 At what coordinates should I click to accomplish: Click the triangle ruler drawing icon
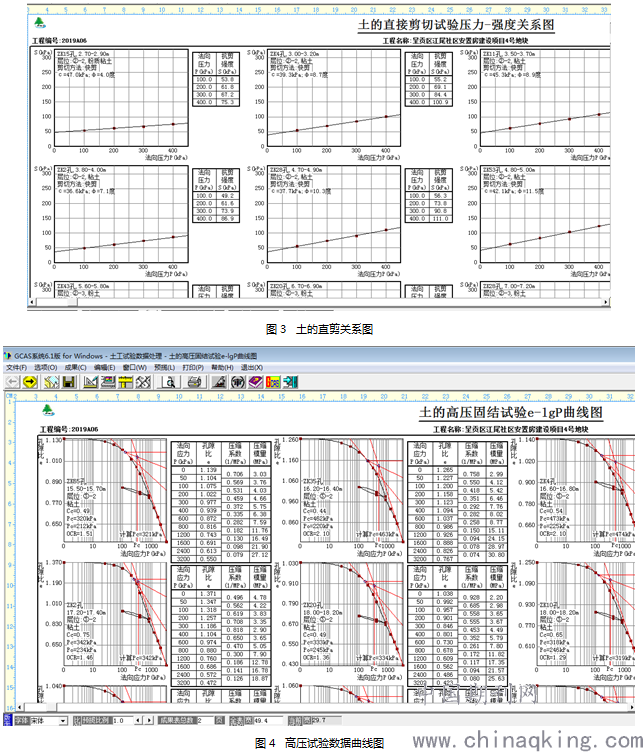pyautogui.click(x=90, y=382)
